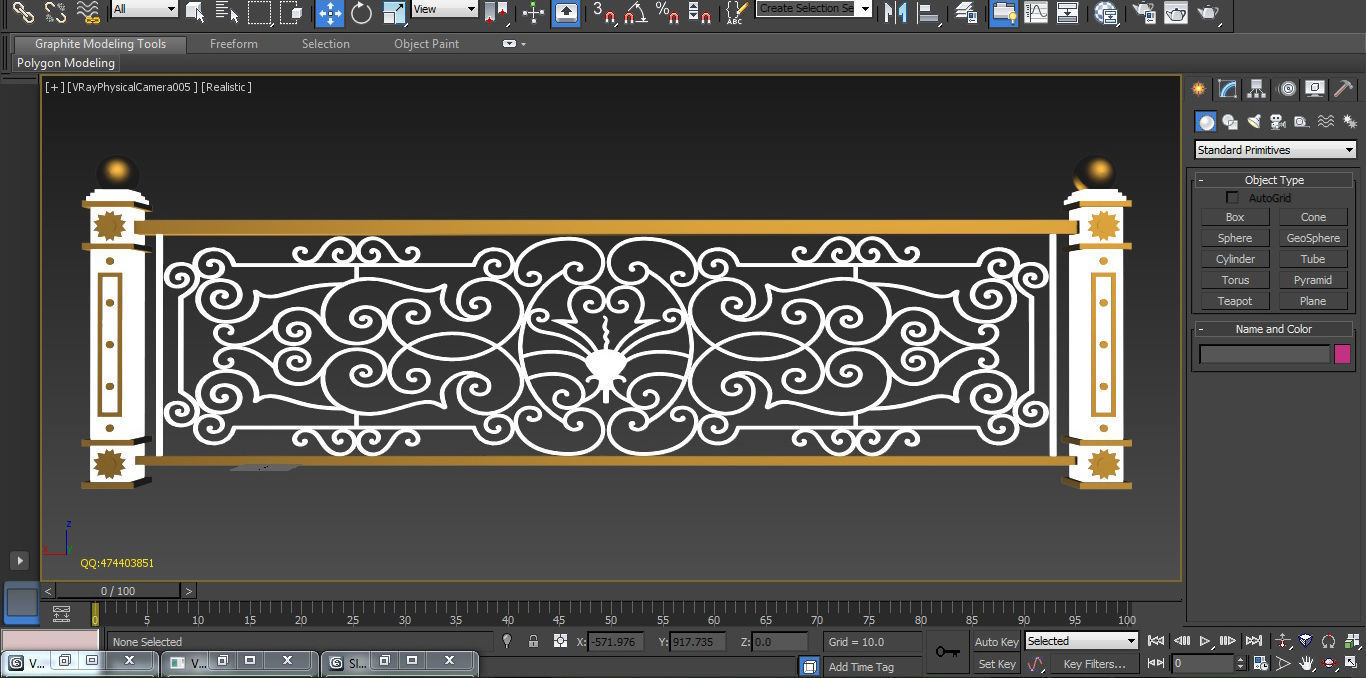Image resolution: width=1366 pixels, height=678 pixels.
Task: Click the Set Key button
Action: [x=996, y=664]
